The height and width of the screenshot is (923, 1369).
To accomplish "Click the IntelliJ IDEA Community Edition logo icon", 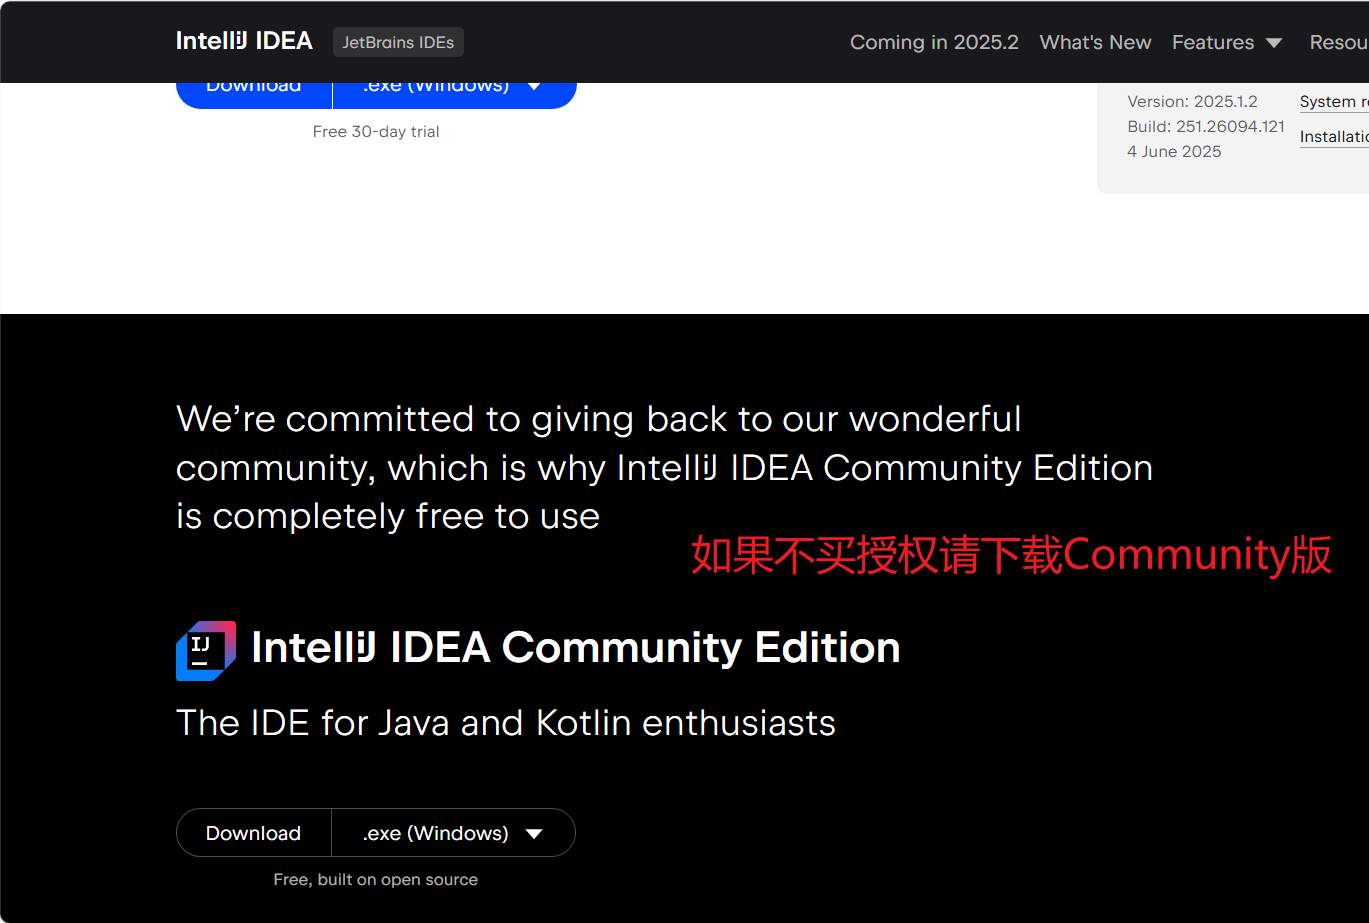I will [x=206, y=650].
